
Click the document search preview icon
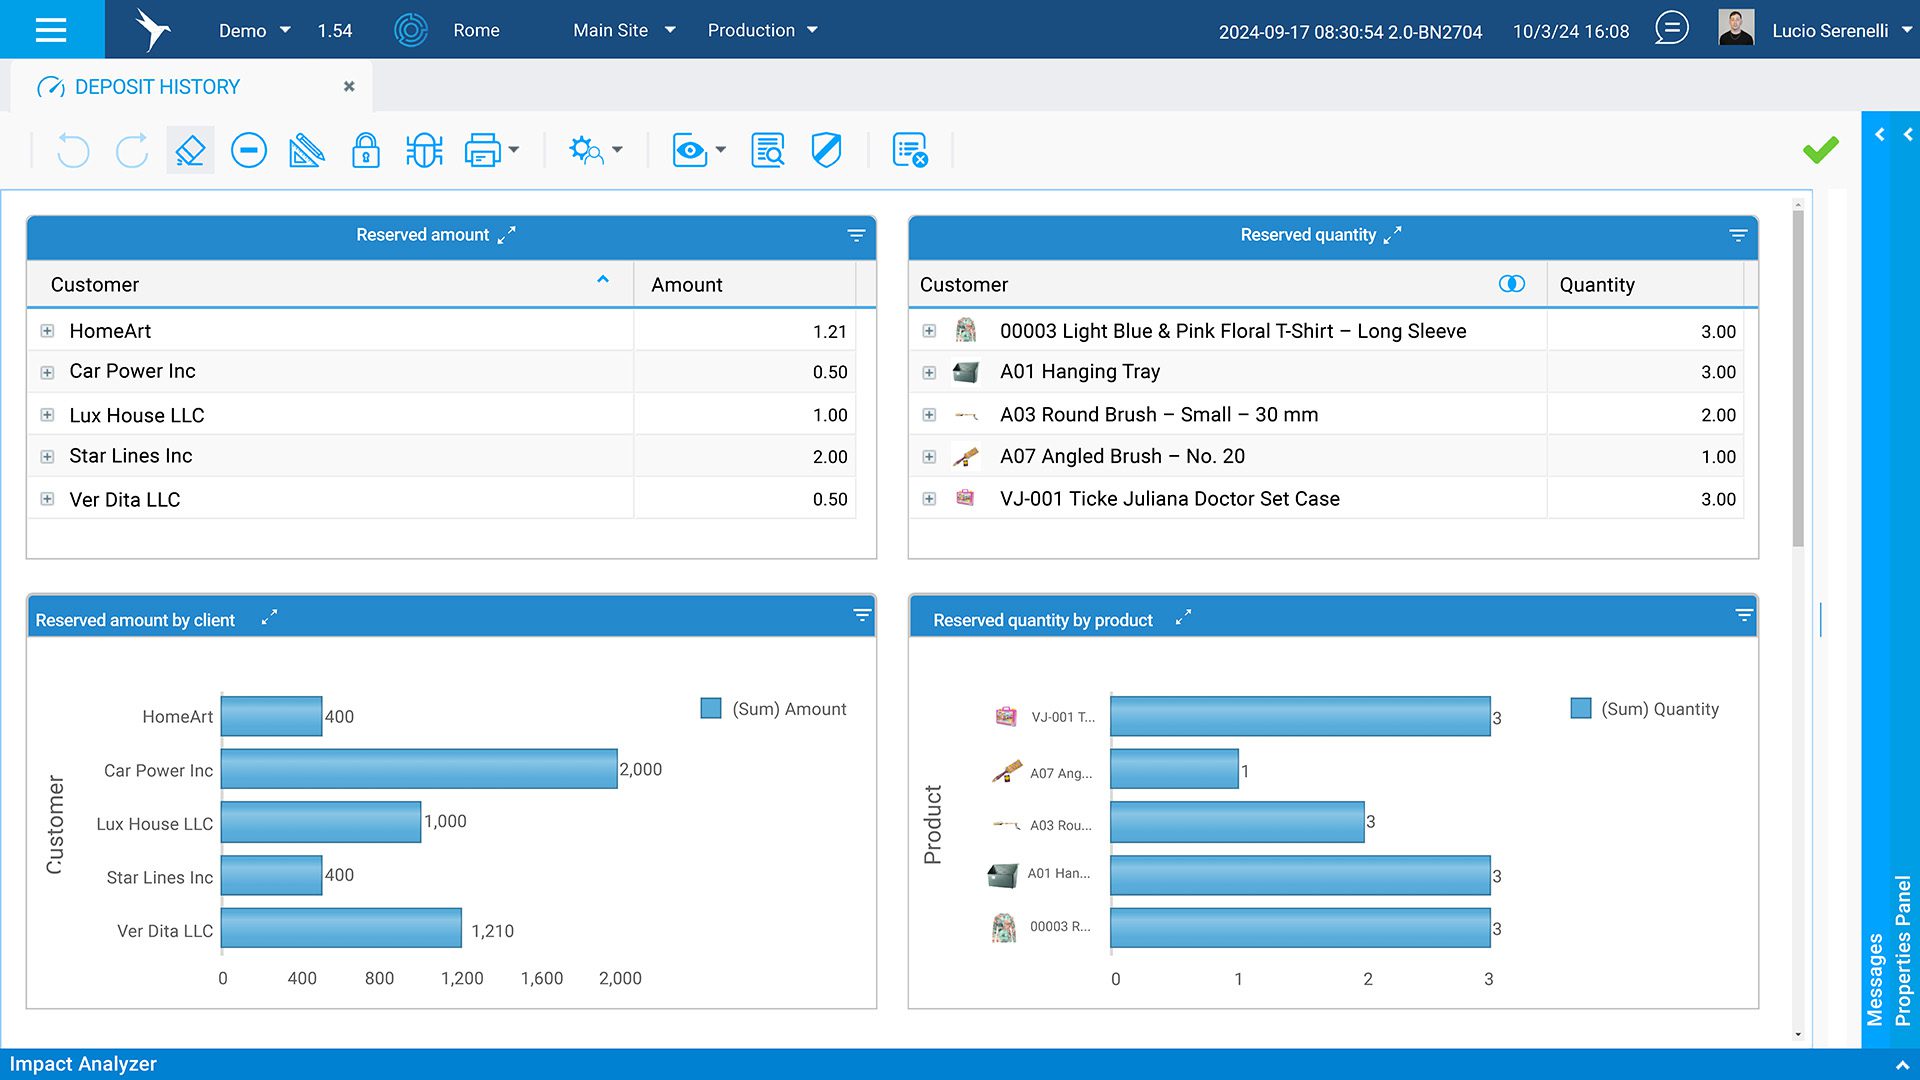click(x=767, y=151)
